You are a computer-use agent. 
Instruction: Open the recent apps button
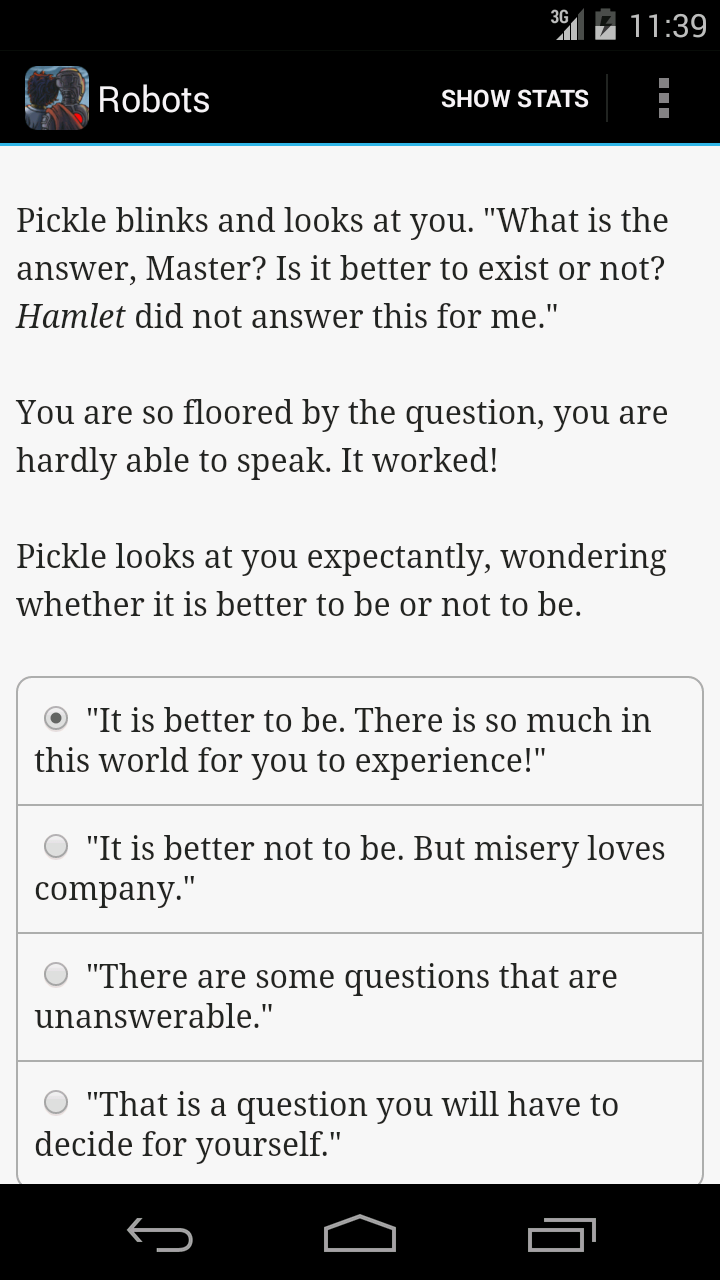click(562, 1234)
